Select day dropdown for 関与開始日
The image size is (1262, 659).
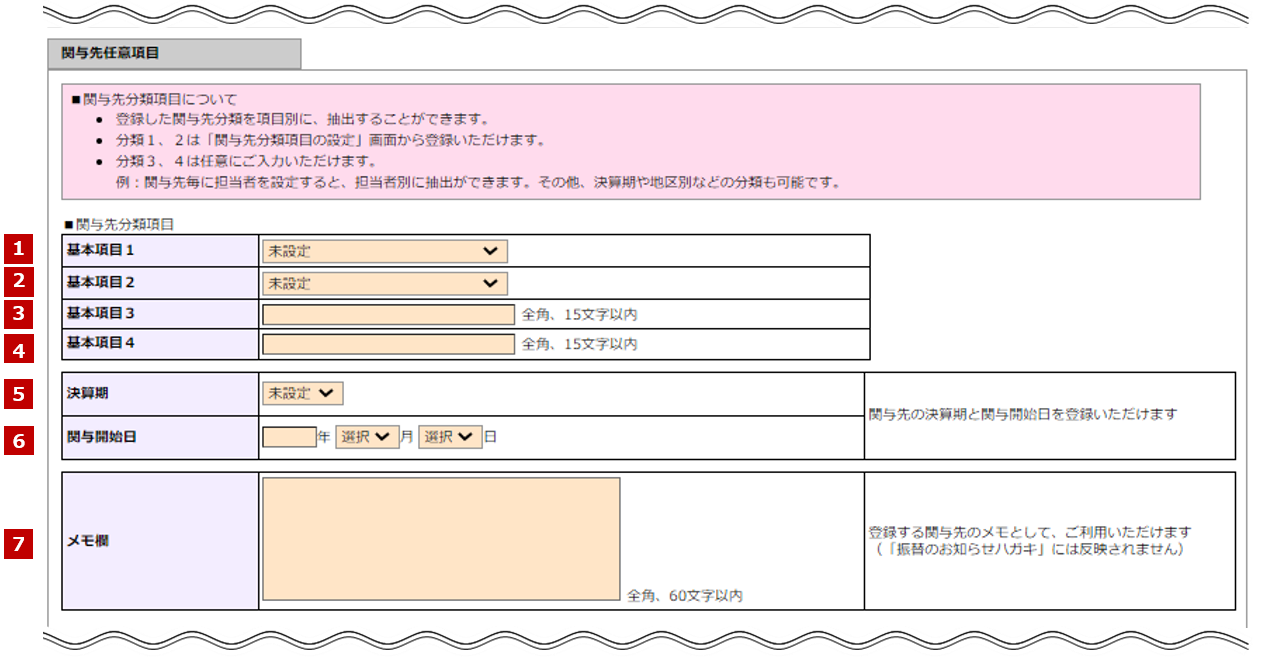[x=450, y=437]
